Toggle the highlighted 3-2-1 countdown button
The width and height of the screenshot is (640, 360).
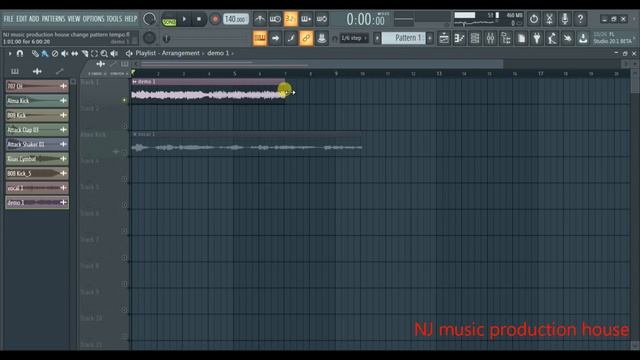point(291,19)
